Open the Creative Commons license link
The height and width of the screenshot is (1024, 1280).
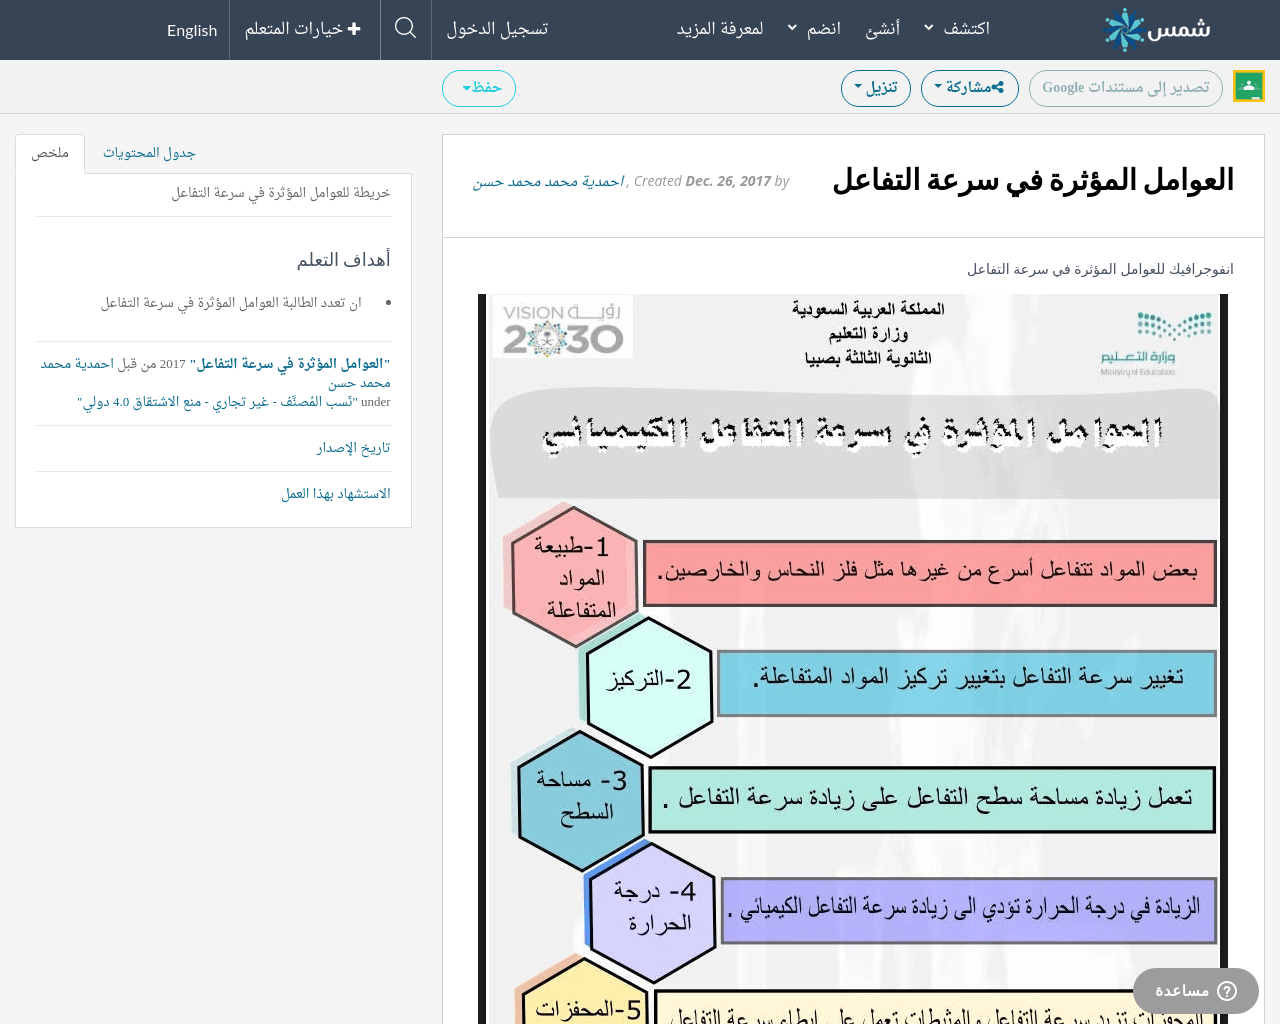point(217,402)
